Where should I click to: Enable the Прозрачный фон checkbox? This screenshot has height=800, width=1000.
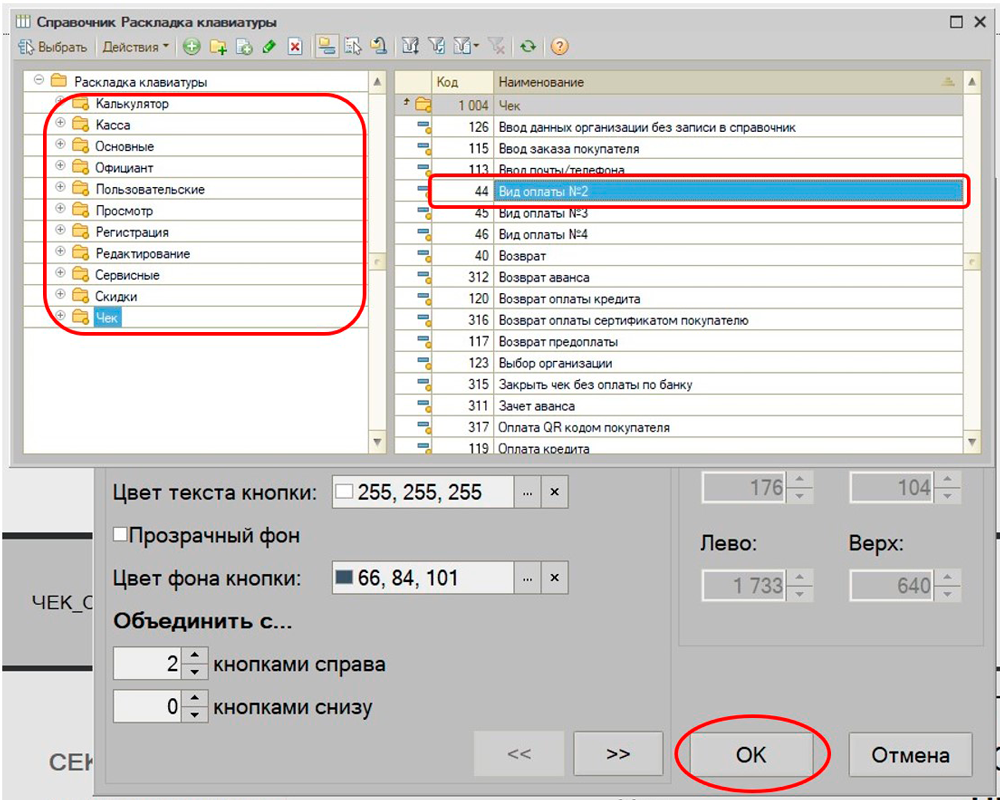tap(121, 536)
